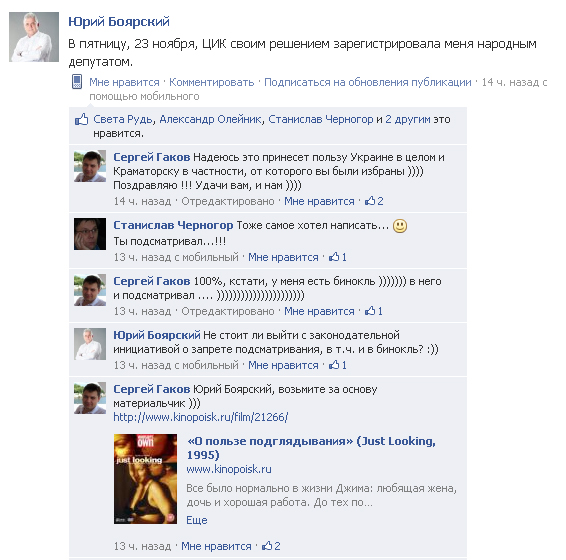
Task: Click the thumbs-up icon beside Света Рудь likes
Action: (x=81, y=119)
